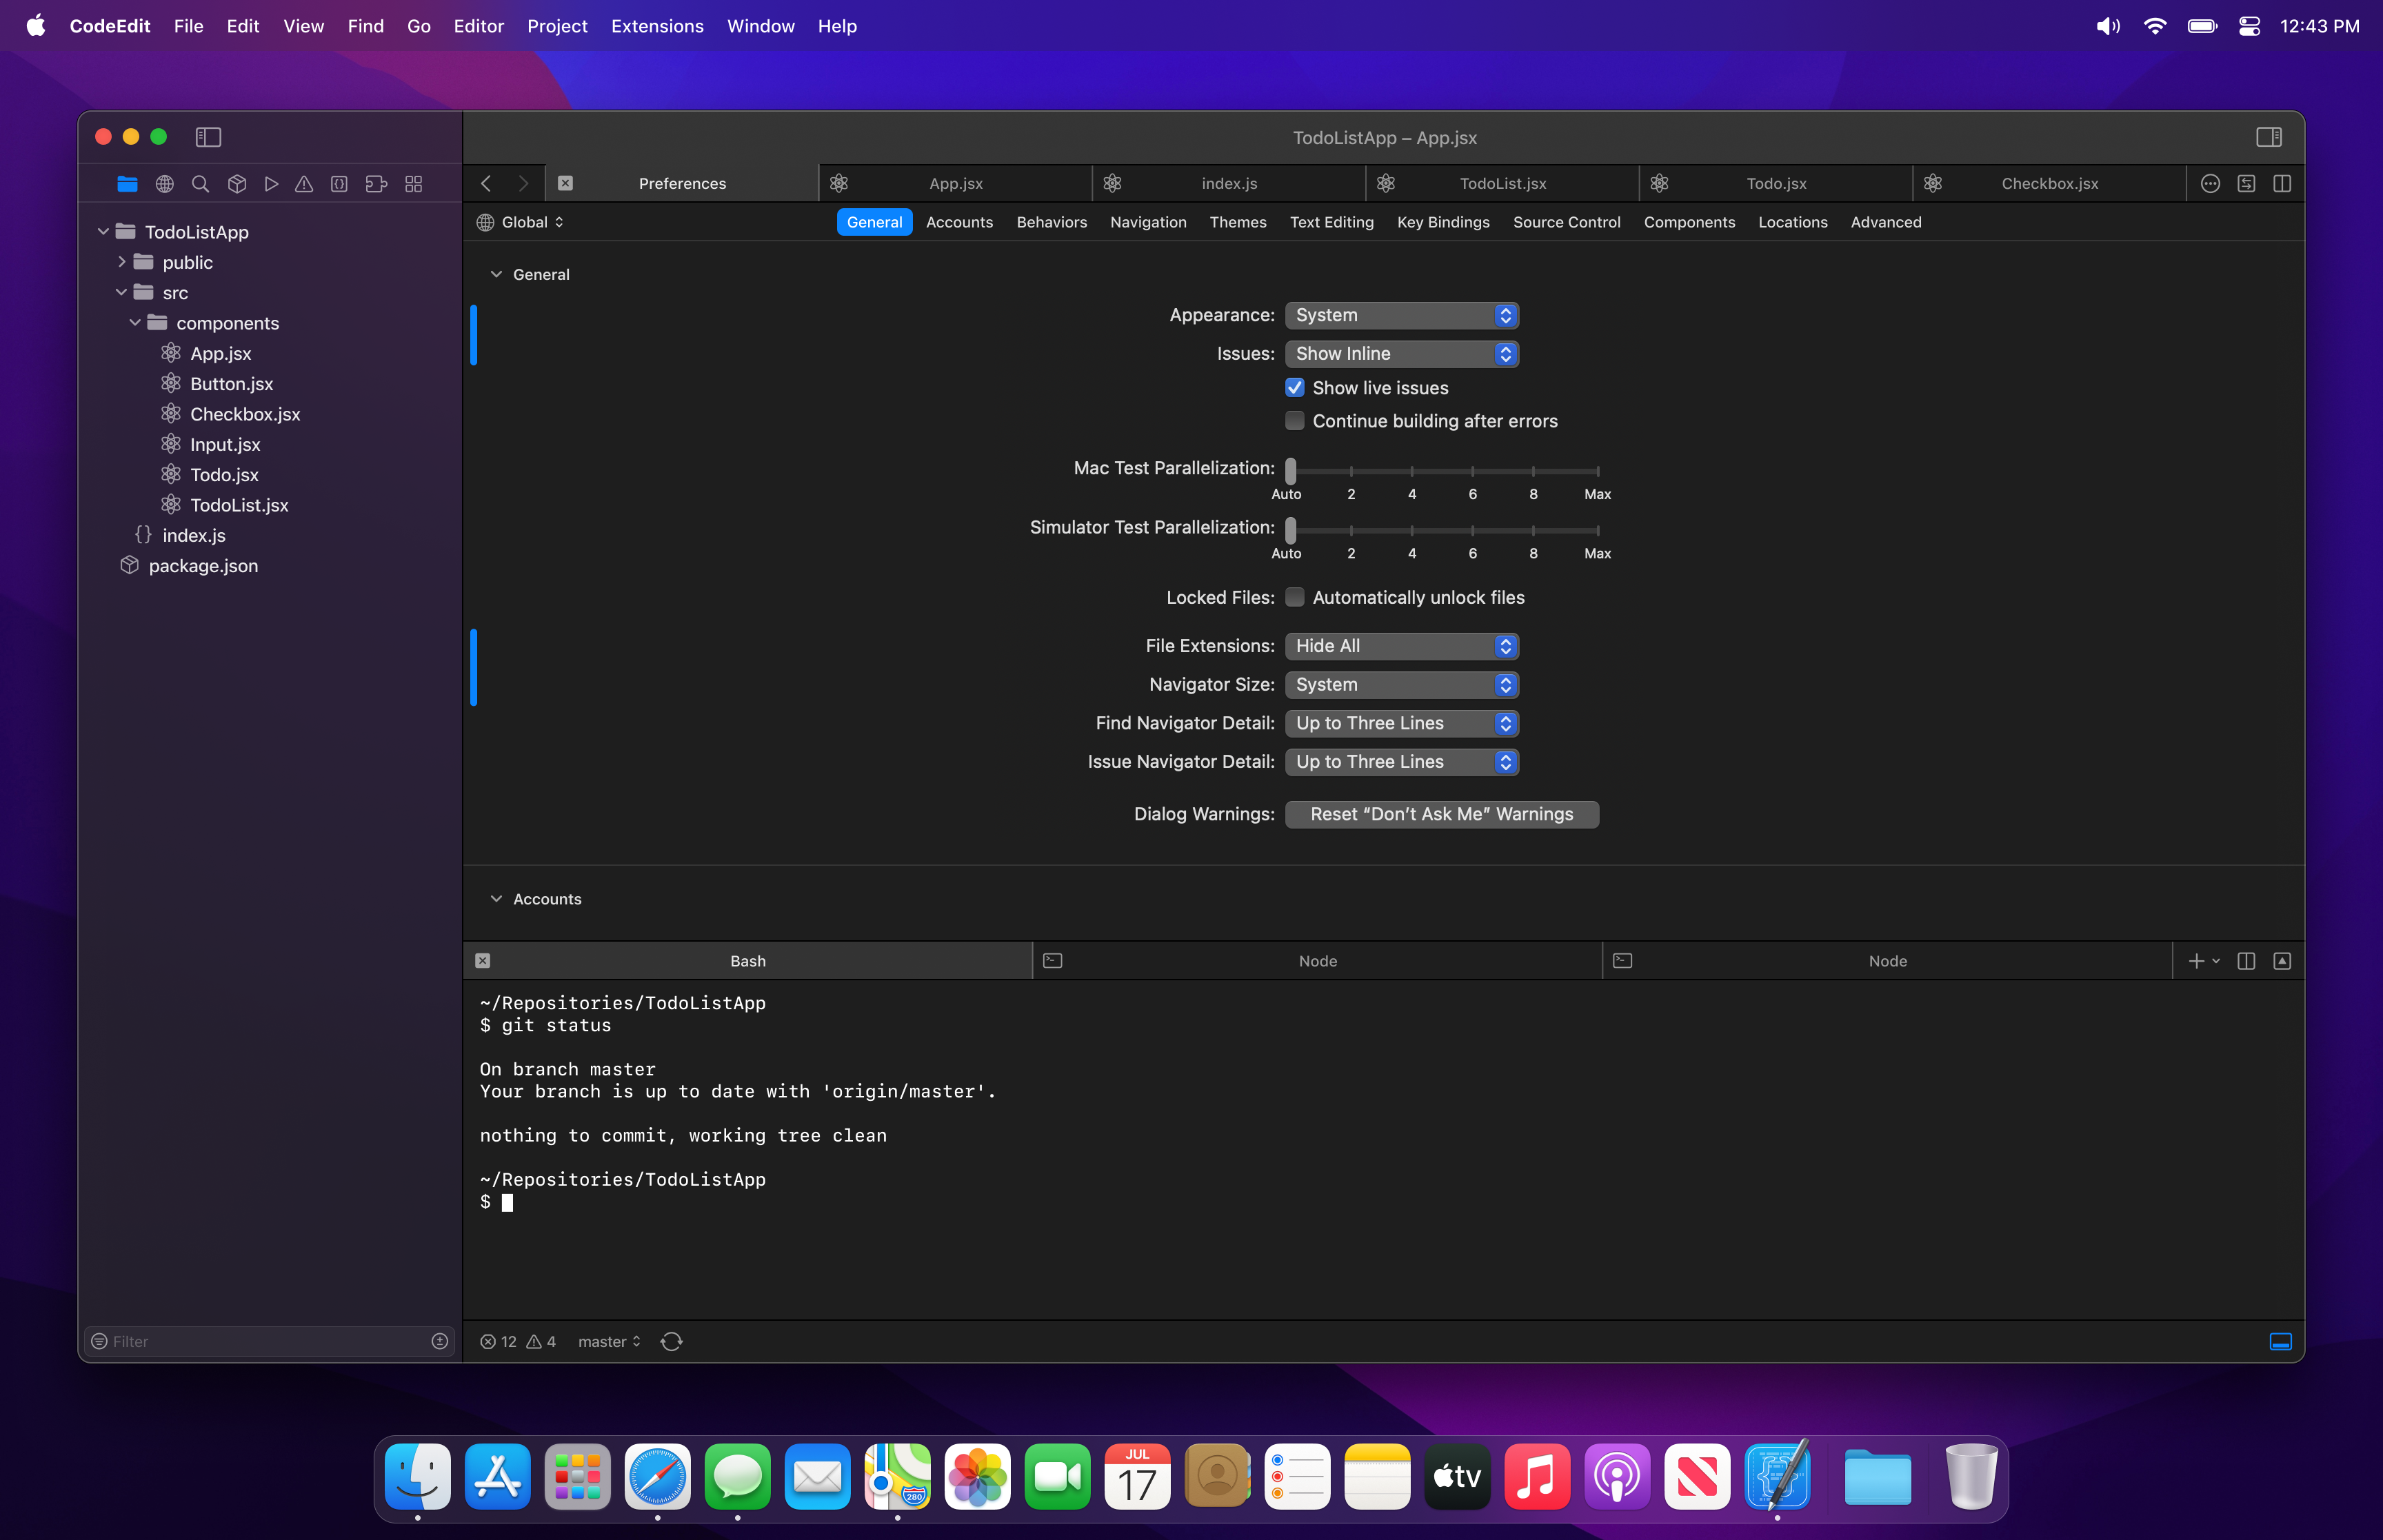This screenshot has height=1540, width=2383.
Task: Click Reset “Don’t Ask Me” Warnings button
Action: [x=1441, y=814]
